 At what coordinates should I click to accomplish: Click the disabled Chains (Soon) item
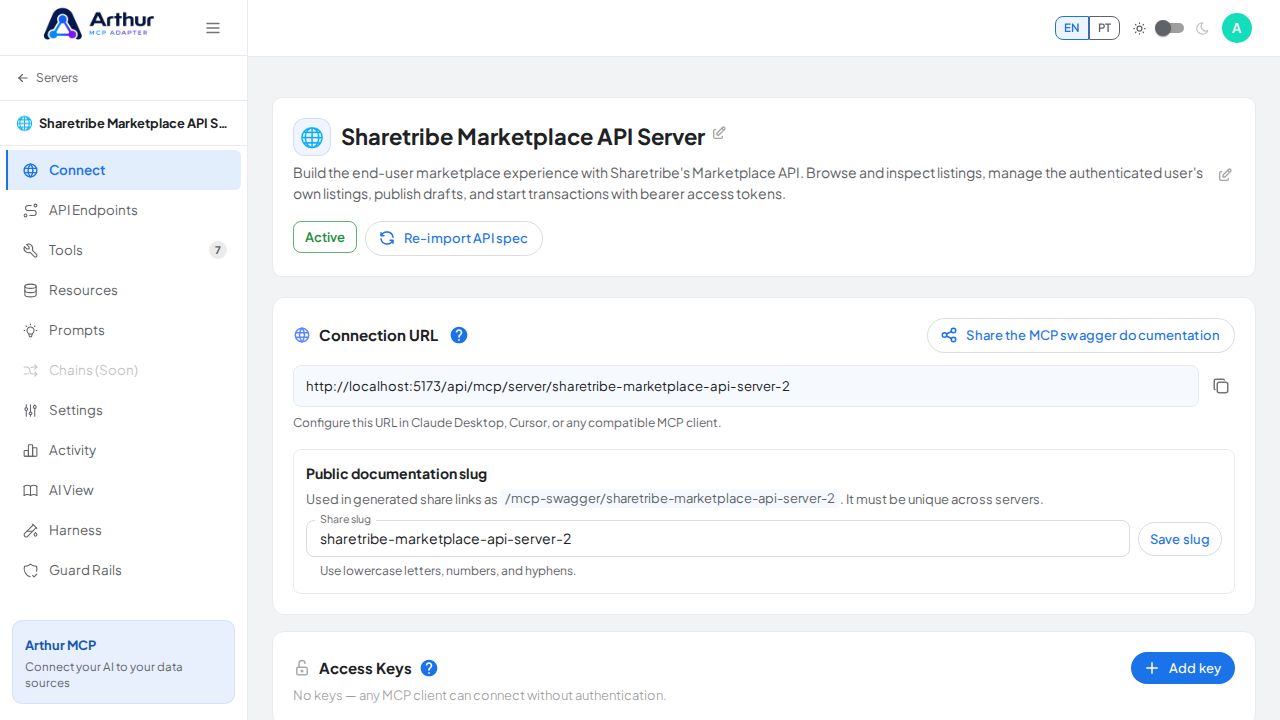(x=123, y=370)
